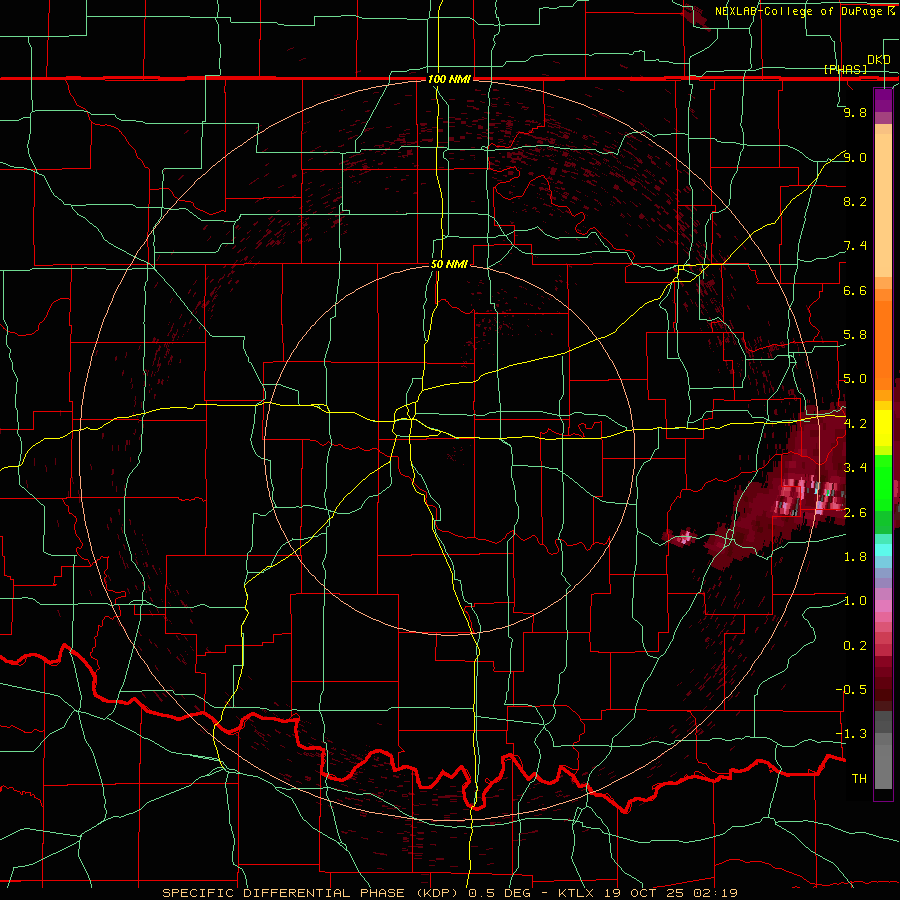Viewport: 900px width, 900px height.
Task: Click the SPECIFIC DIFFERENTIAL PHASE (KDP) caption text
Action: pyautogui.click(x=312, y=893)
